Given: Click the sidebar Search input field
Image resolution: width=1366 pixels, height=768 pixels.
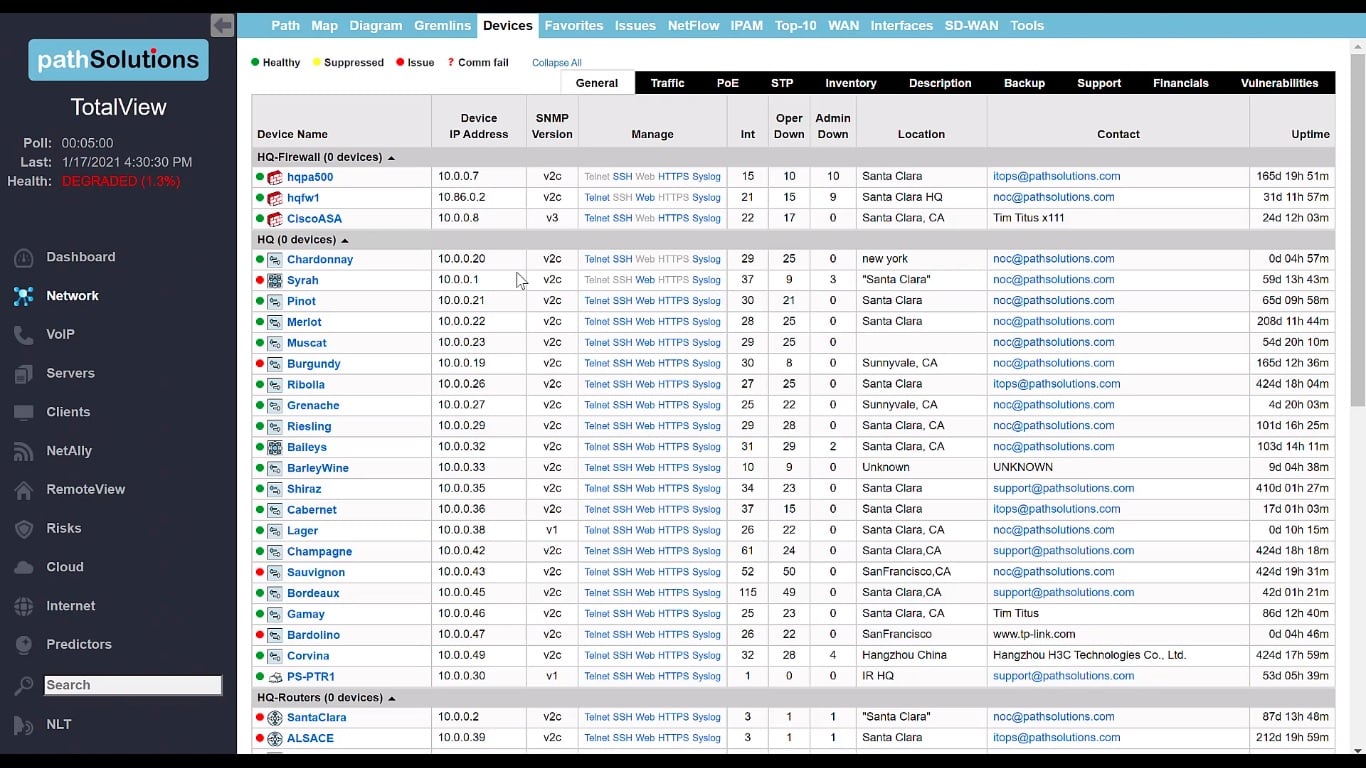Looking at the screenshot, I should 133,685.
